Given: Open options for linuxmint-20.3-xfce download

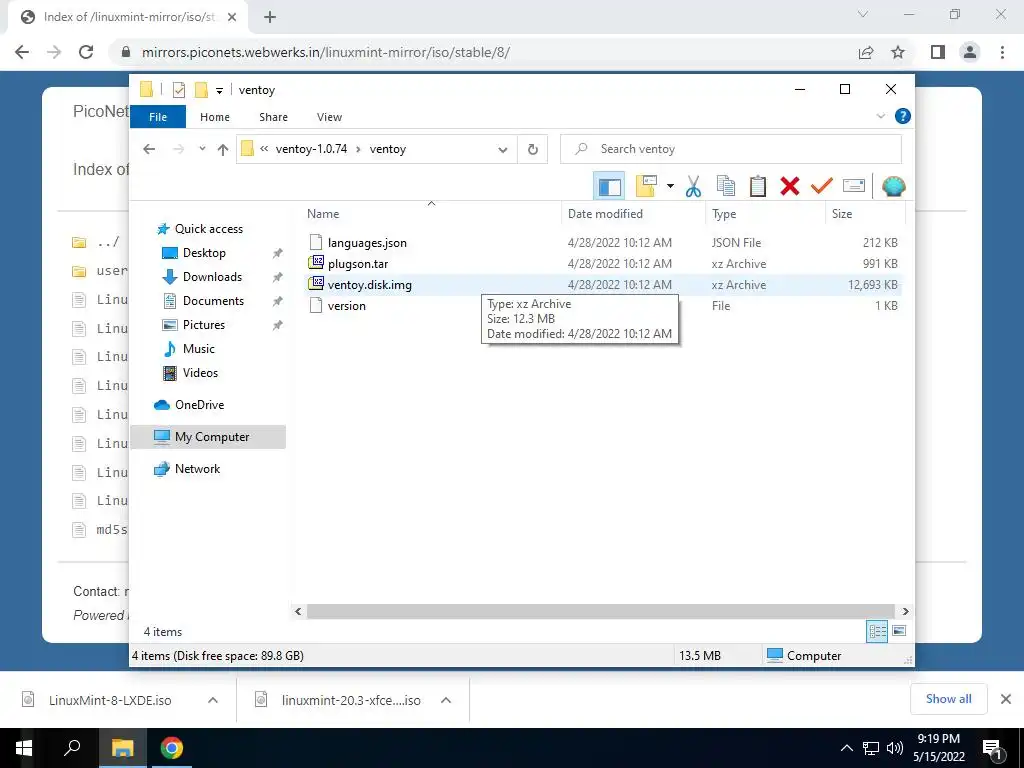Looking at the screenshot, I should click(x=446, y=700).
